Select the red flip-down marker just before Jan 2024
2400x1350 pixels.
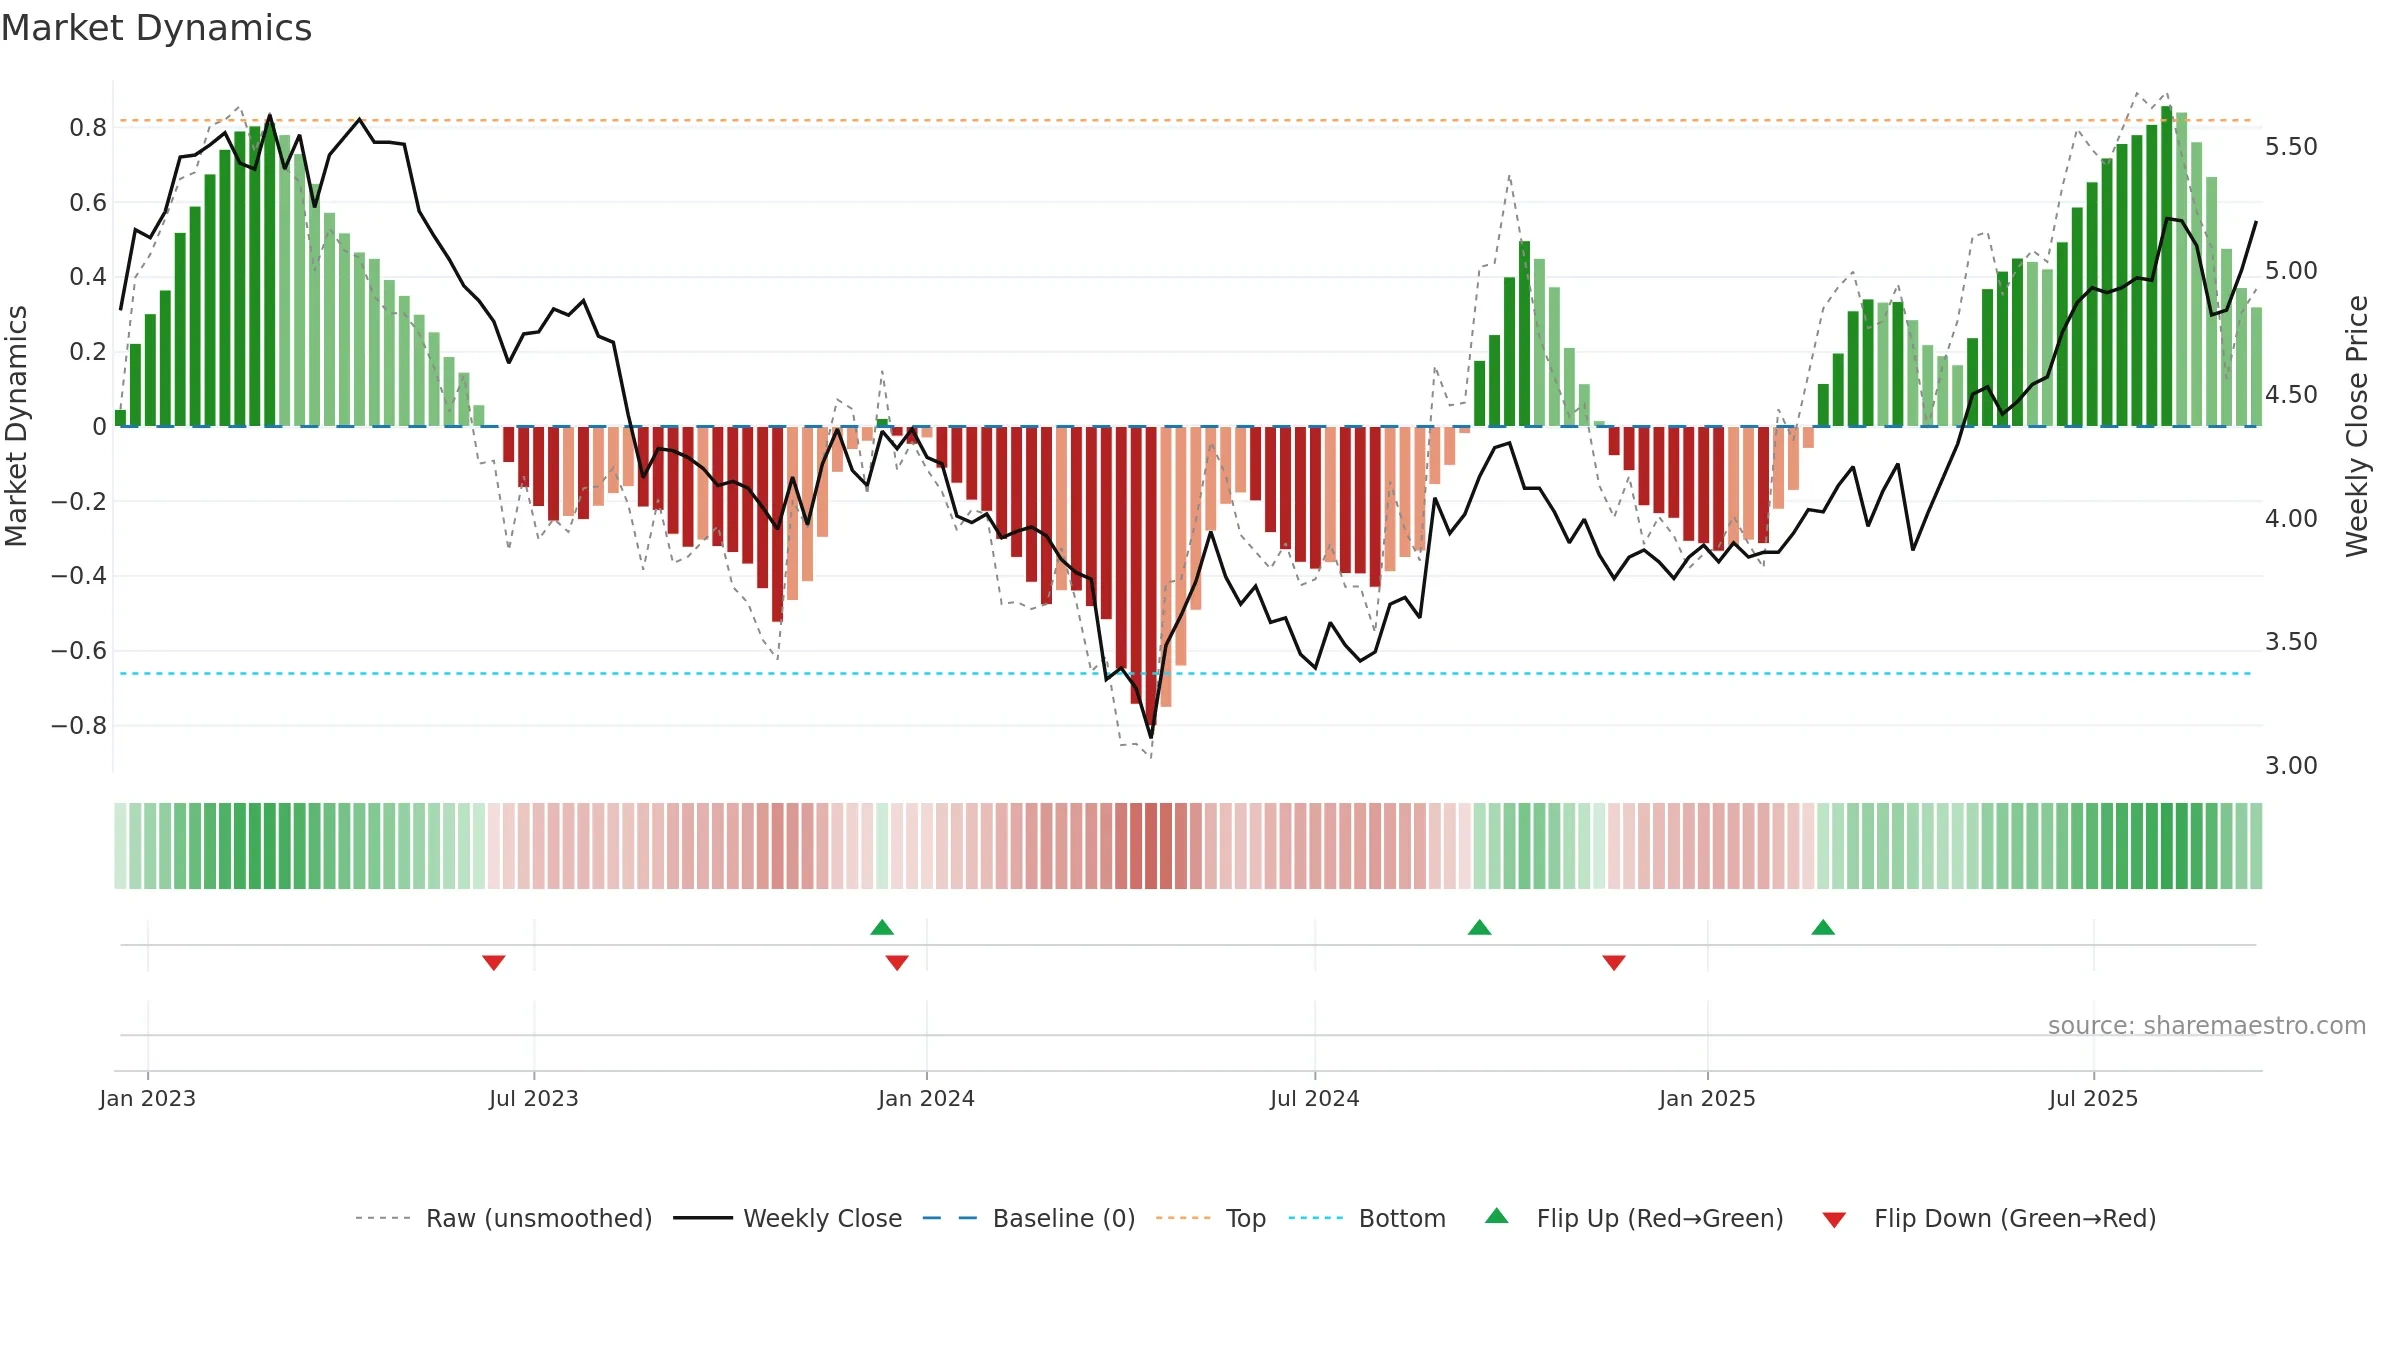tap(897, 962)
